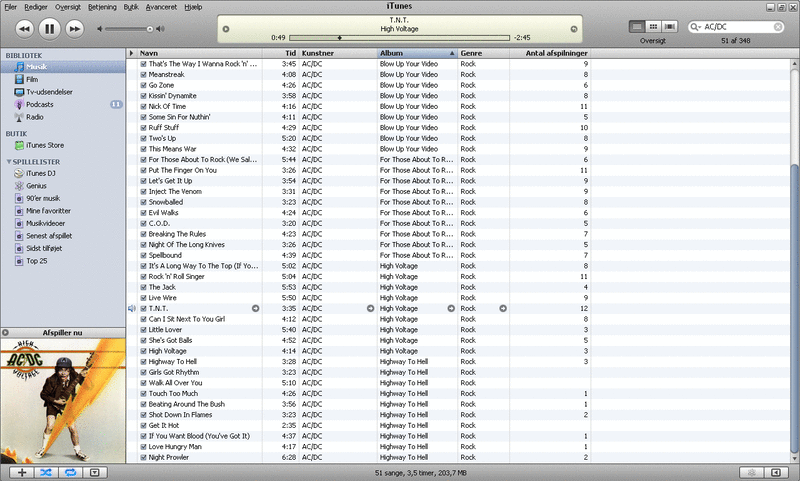Open search options magnifier dropdown

click(697, 27)
